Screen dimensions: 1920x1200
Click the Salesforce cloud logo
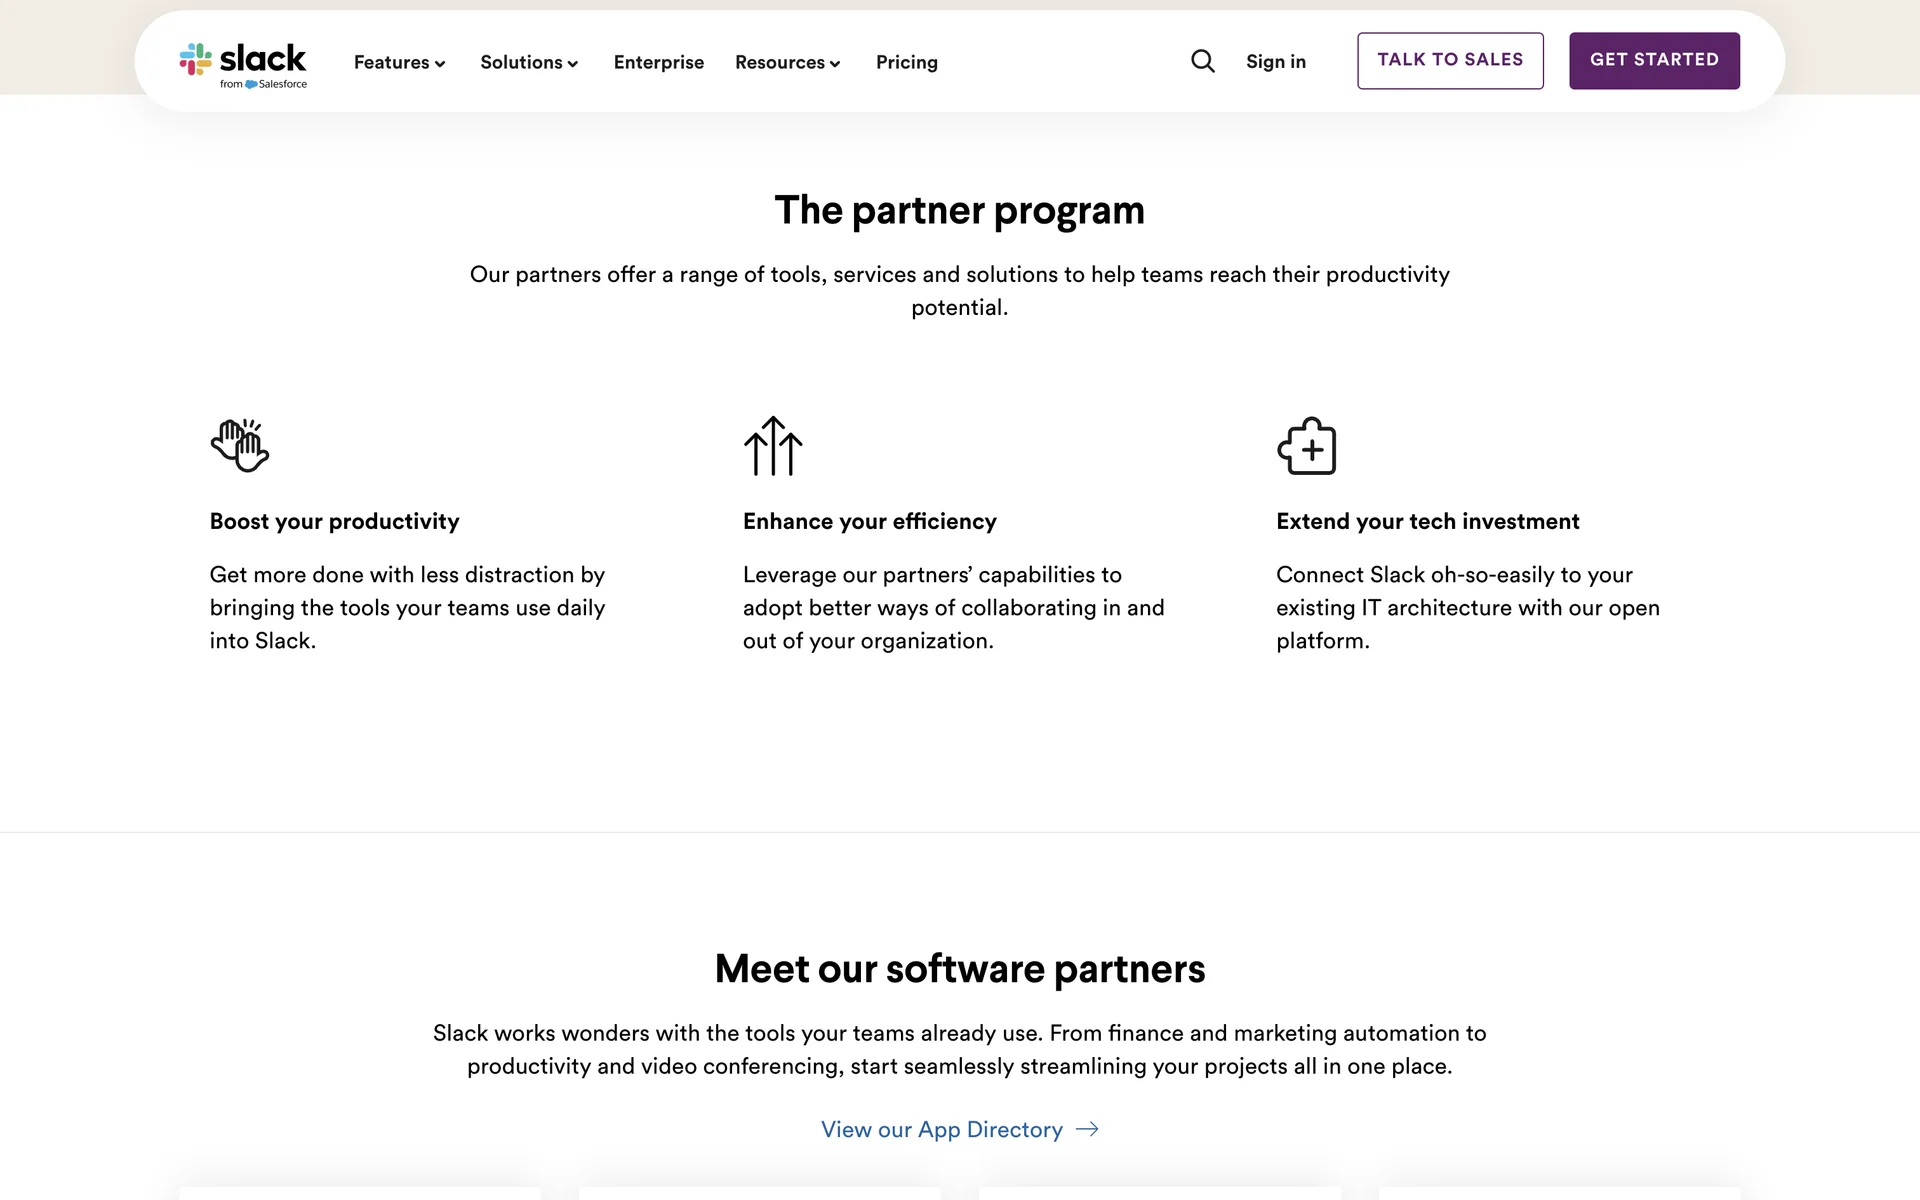(252, 85)
